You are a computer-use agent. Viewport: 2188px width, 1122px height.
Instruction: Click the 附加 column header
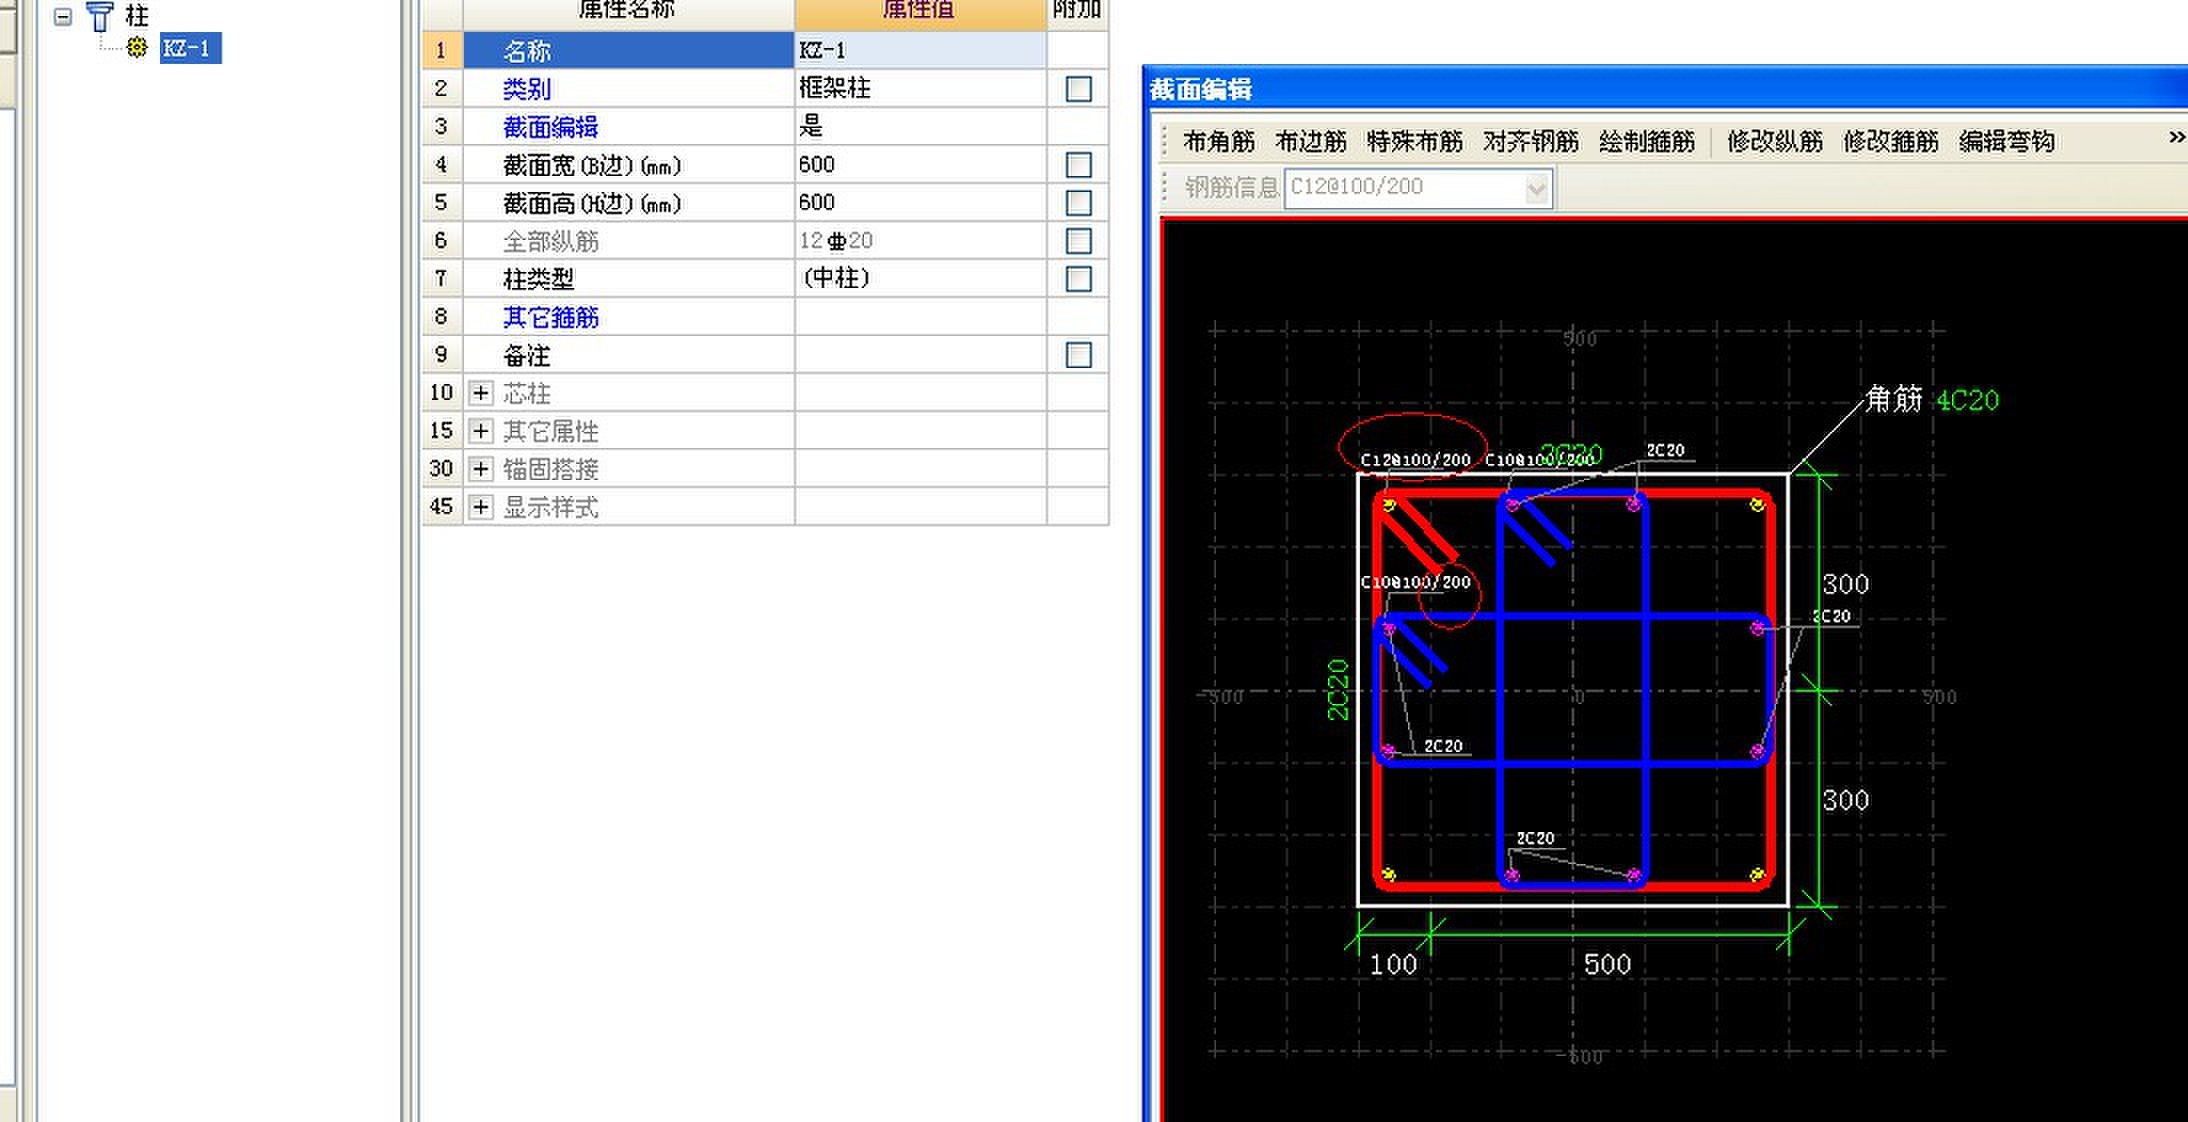point(1077,13)
